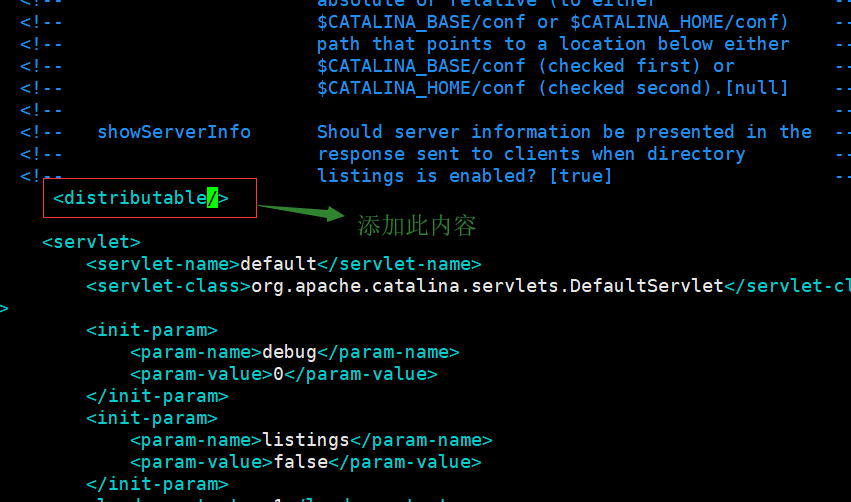Click the 'debug' param-name value

pos(289,352)
